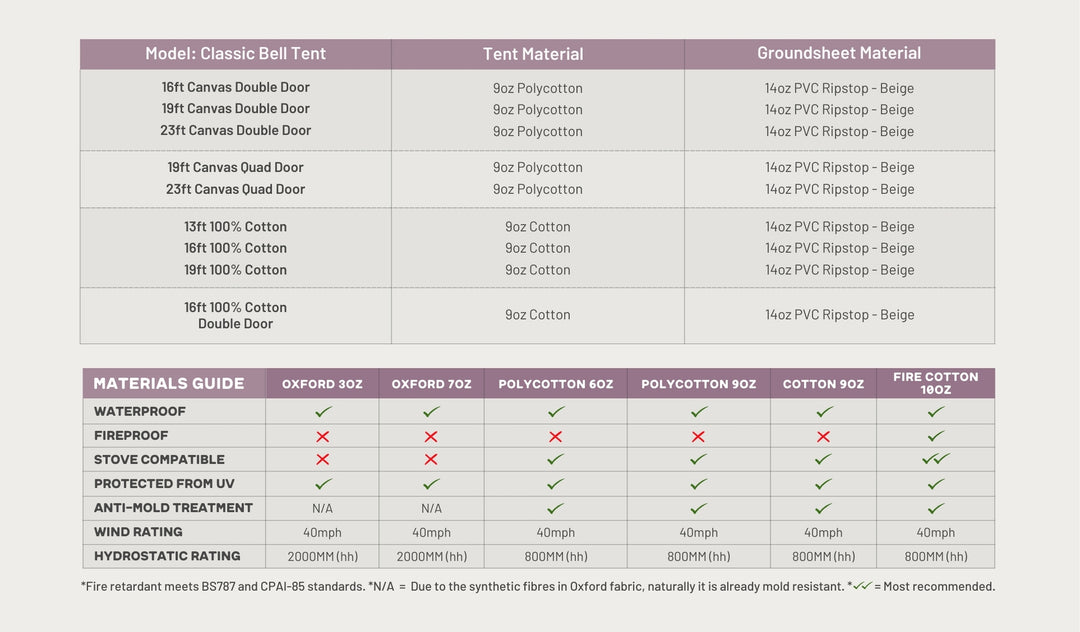Click the Fireproof red cross under Oxford 7oz

(x=431, y=437)
